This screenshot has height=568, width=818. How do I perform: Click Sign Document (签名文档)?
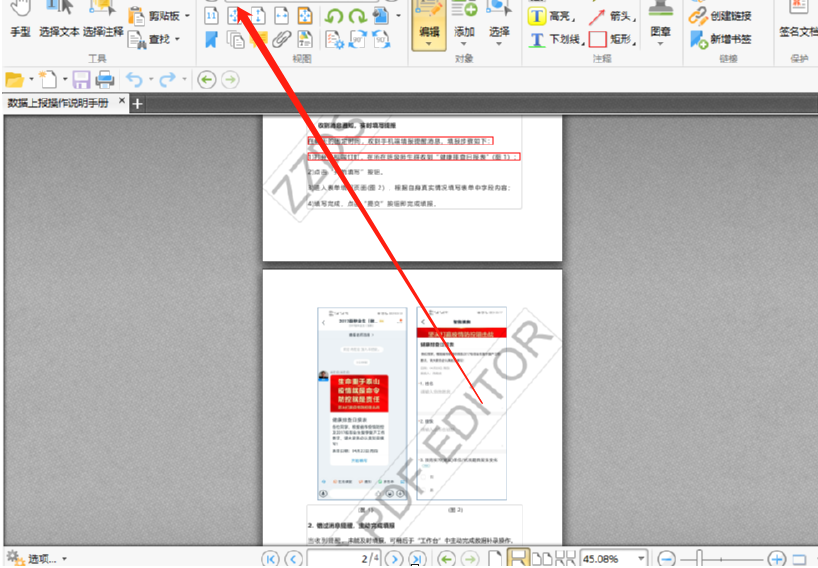pyautogui.click(x=798, y=21)
